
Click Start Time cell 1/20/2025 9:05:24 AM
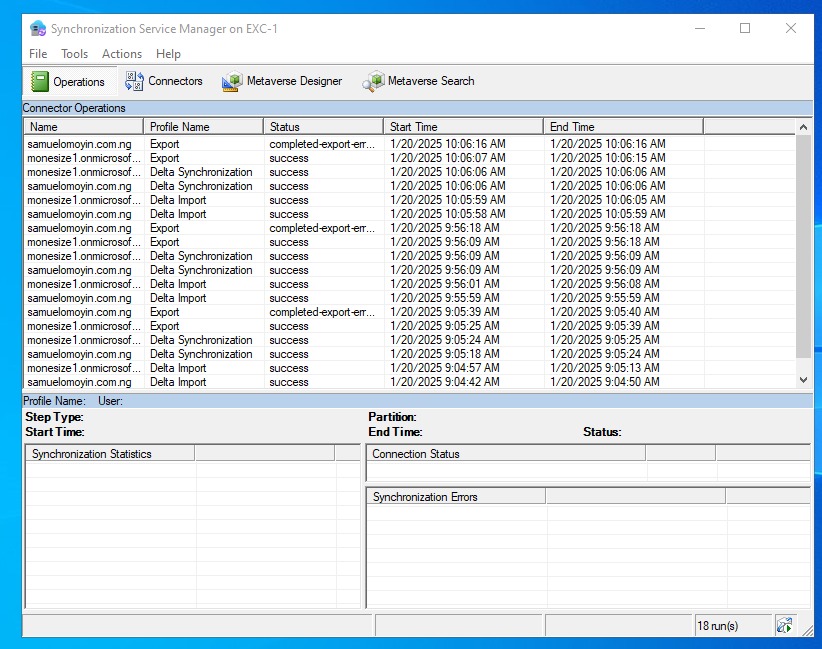445,340
